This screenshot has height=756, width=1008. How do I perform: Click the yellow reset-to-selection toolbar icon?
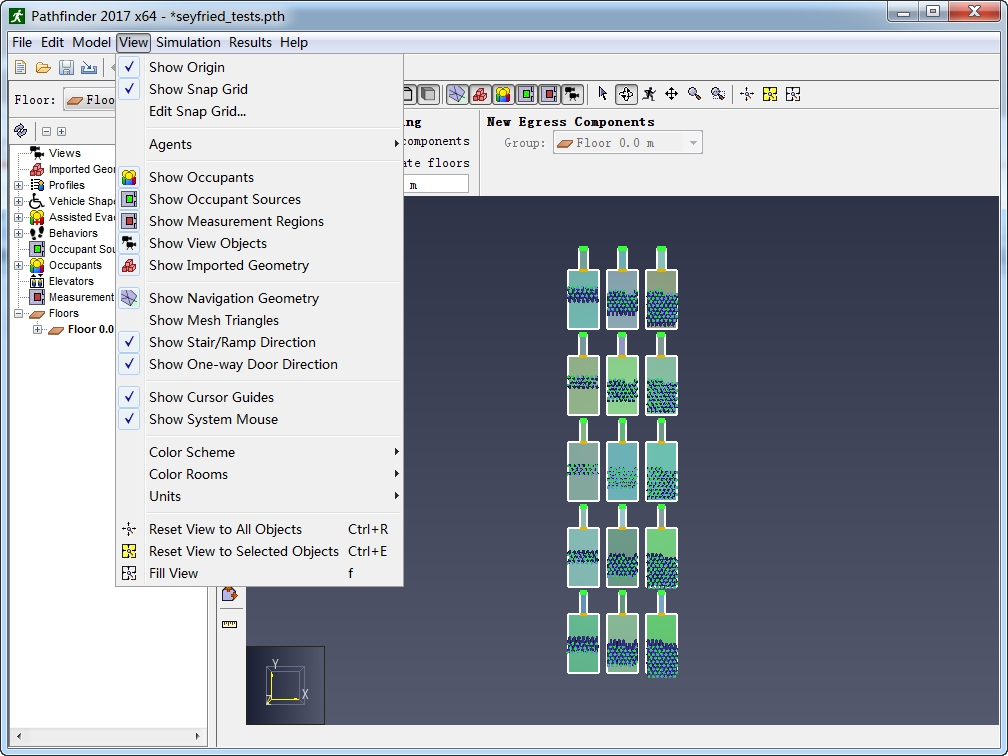[x=770, y=94]
